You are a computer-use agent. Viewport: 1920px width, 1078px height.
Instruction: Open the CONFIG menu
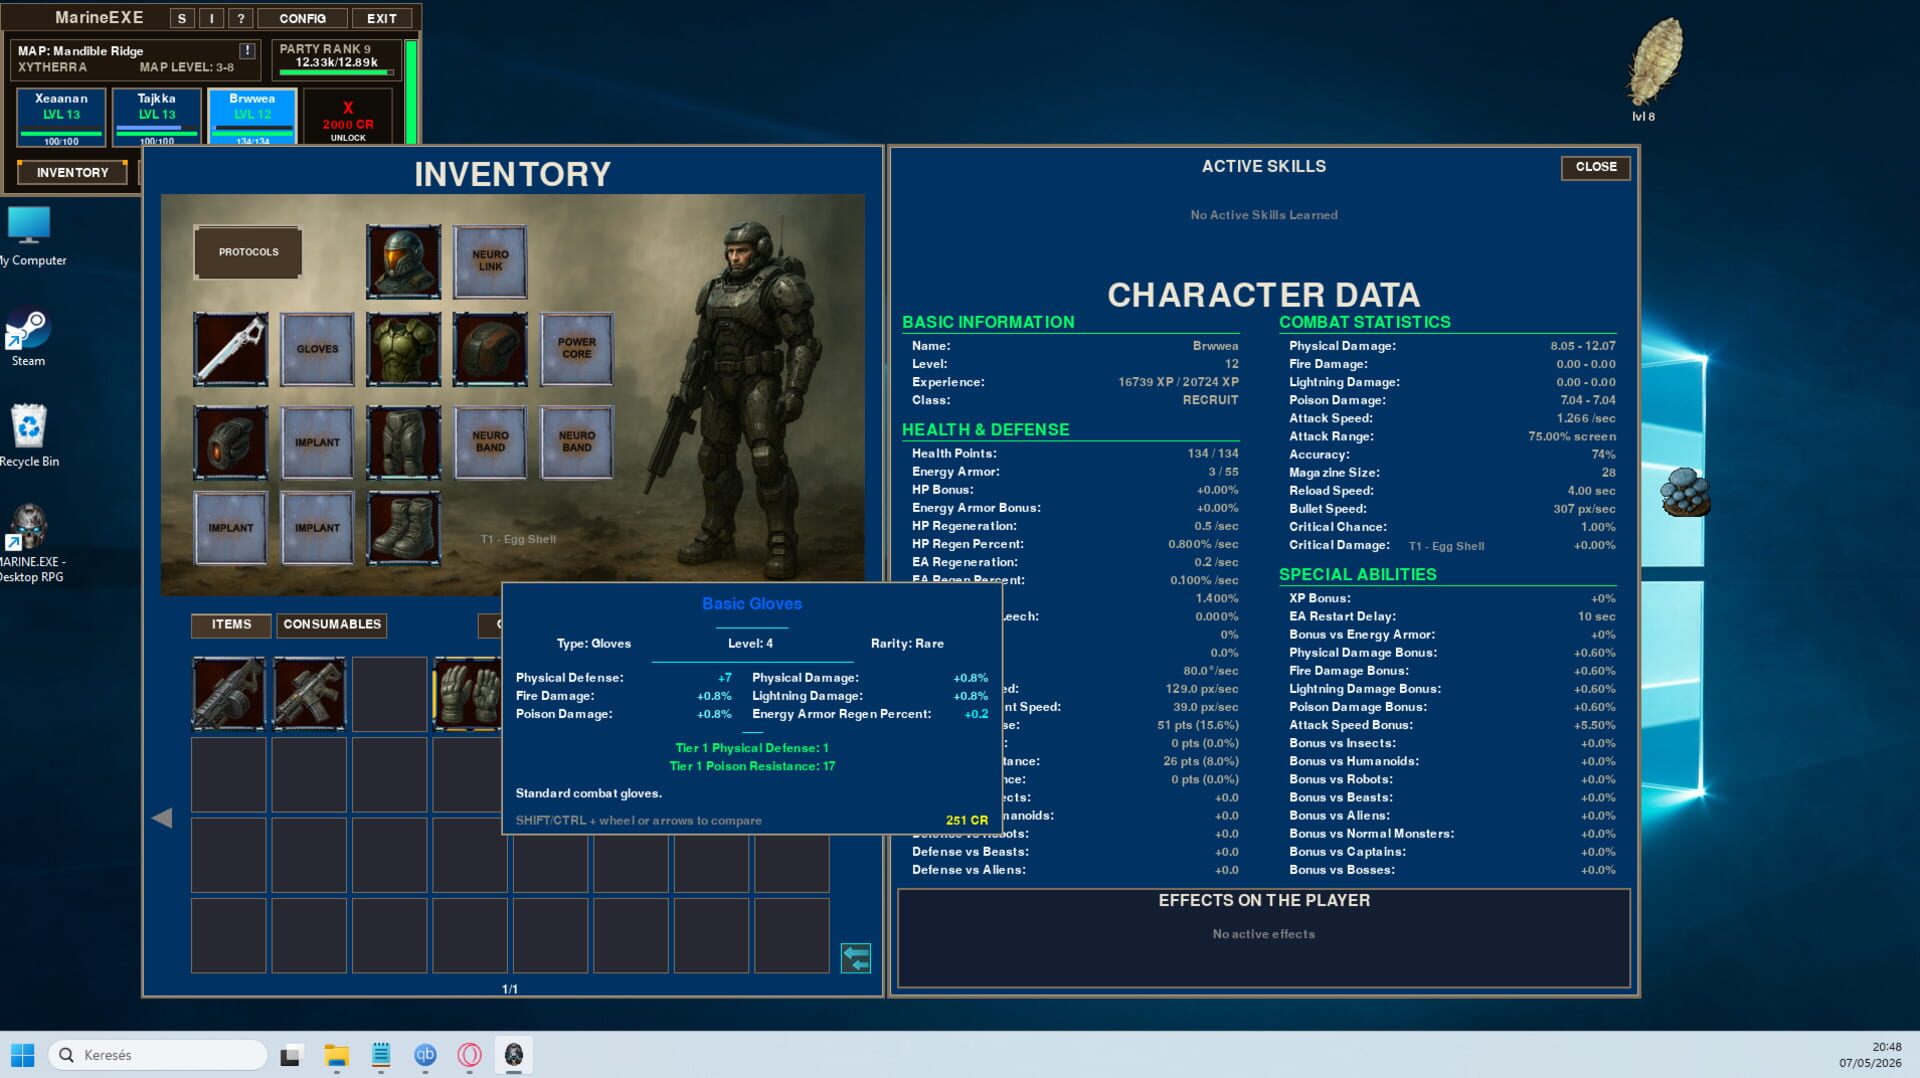[x=302, y=18]
